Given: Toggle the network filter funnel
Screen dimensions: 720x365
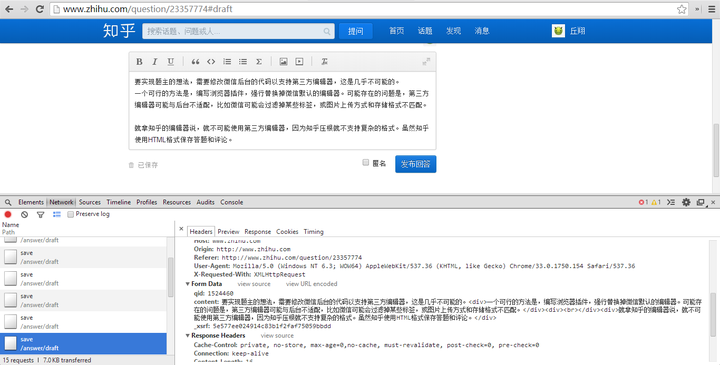Looking at the screenshot, I should coord(40,214).
